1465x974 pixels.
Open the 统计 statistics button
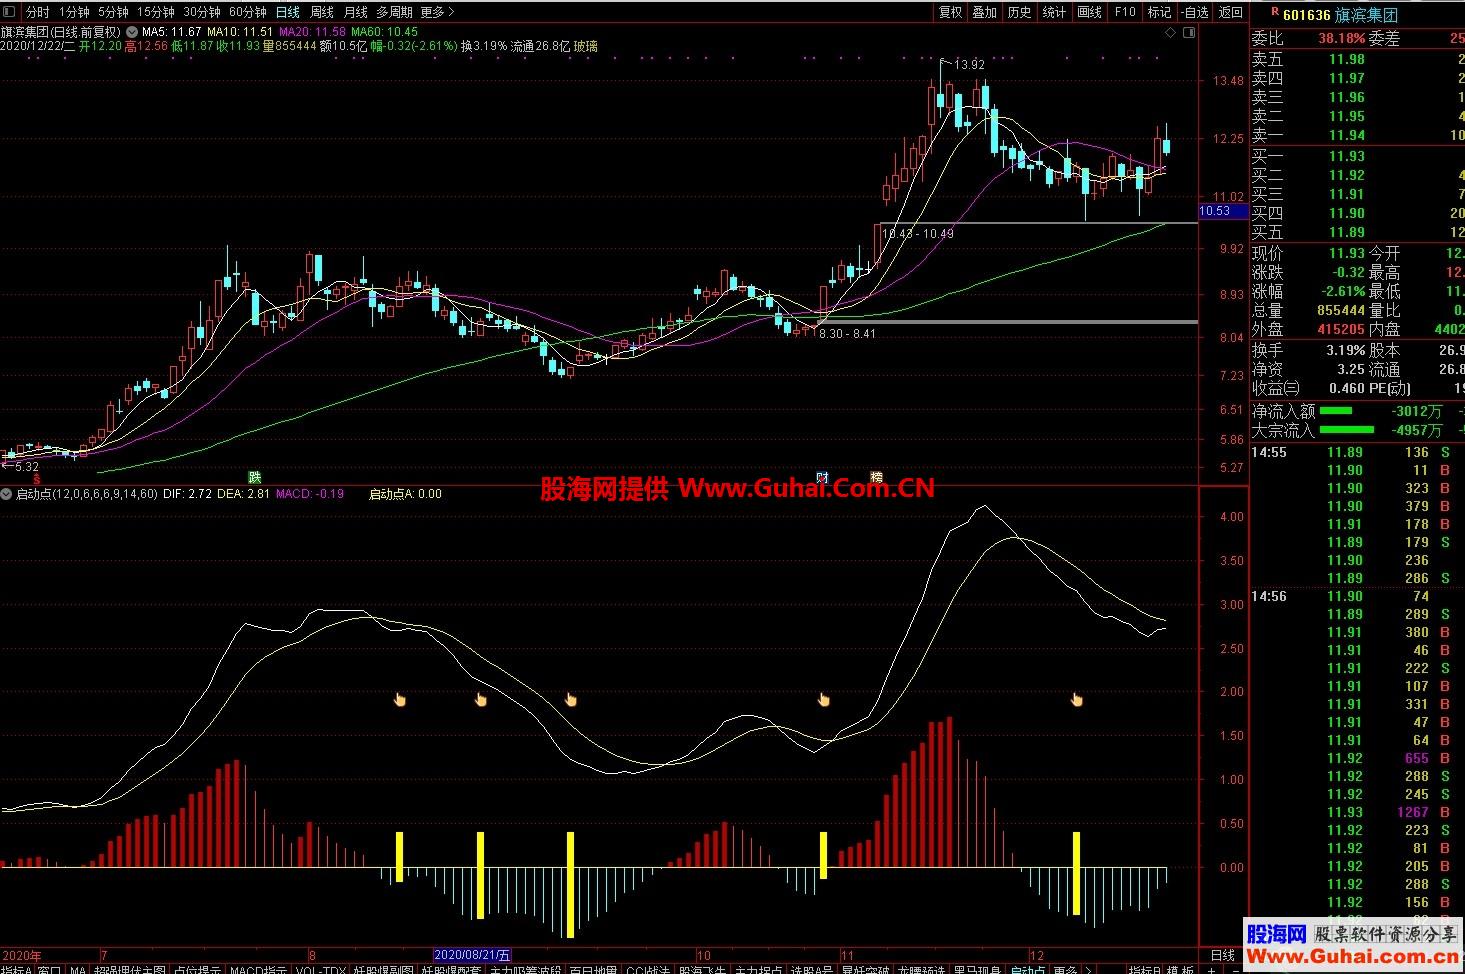tap(1054, 12)
